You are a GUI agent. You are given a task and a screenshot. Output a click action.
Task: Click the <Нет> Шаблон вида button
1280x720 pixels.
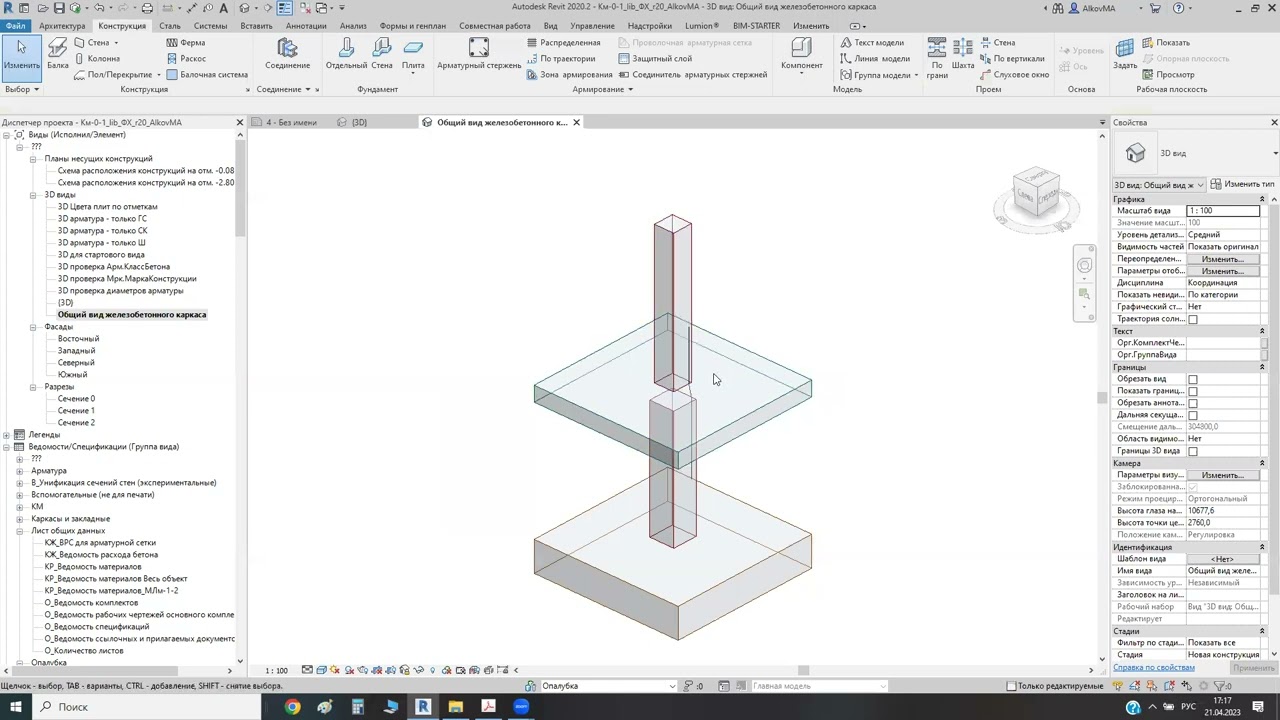tap(1222, 559)
